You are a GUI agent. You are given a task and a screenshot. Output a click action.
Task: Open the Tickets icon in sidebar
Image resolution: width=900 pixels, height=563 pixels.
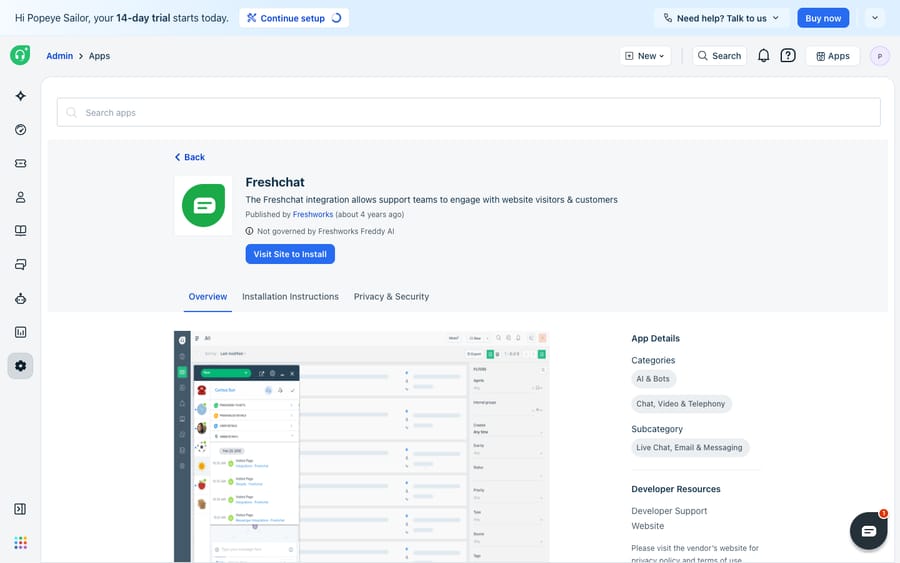pyautogui.click(x=21, y=164)
